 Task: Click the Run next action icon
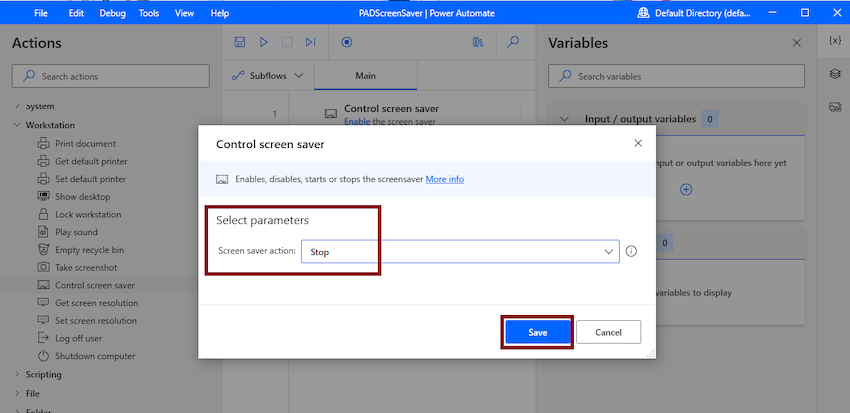pos(310,42)
